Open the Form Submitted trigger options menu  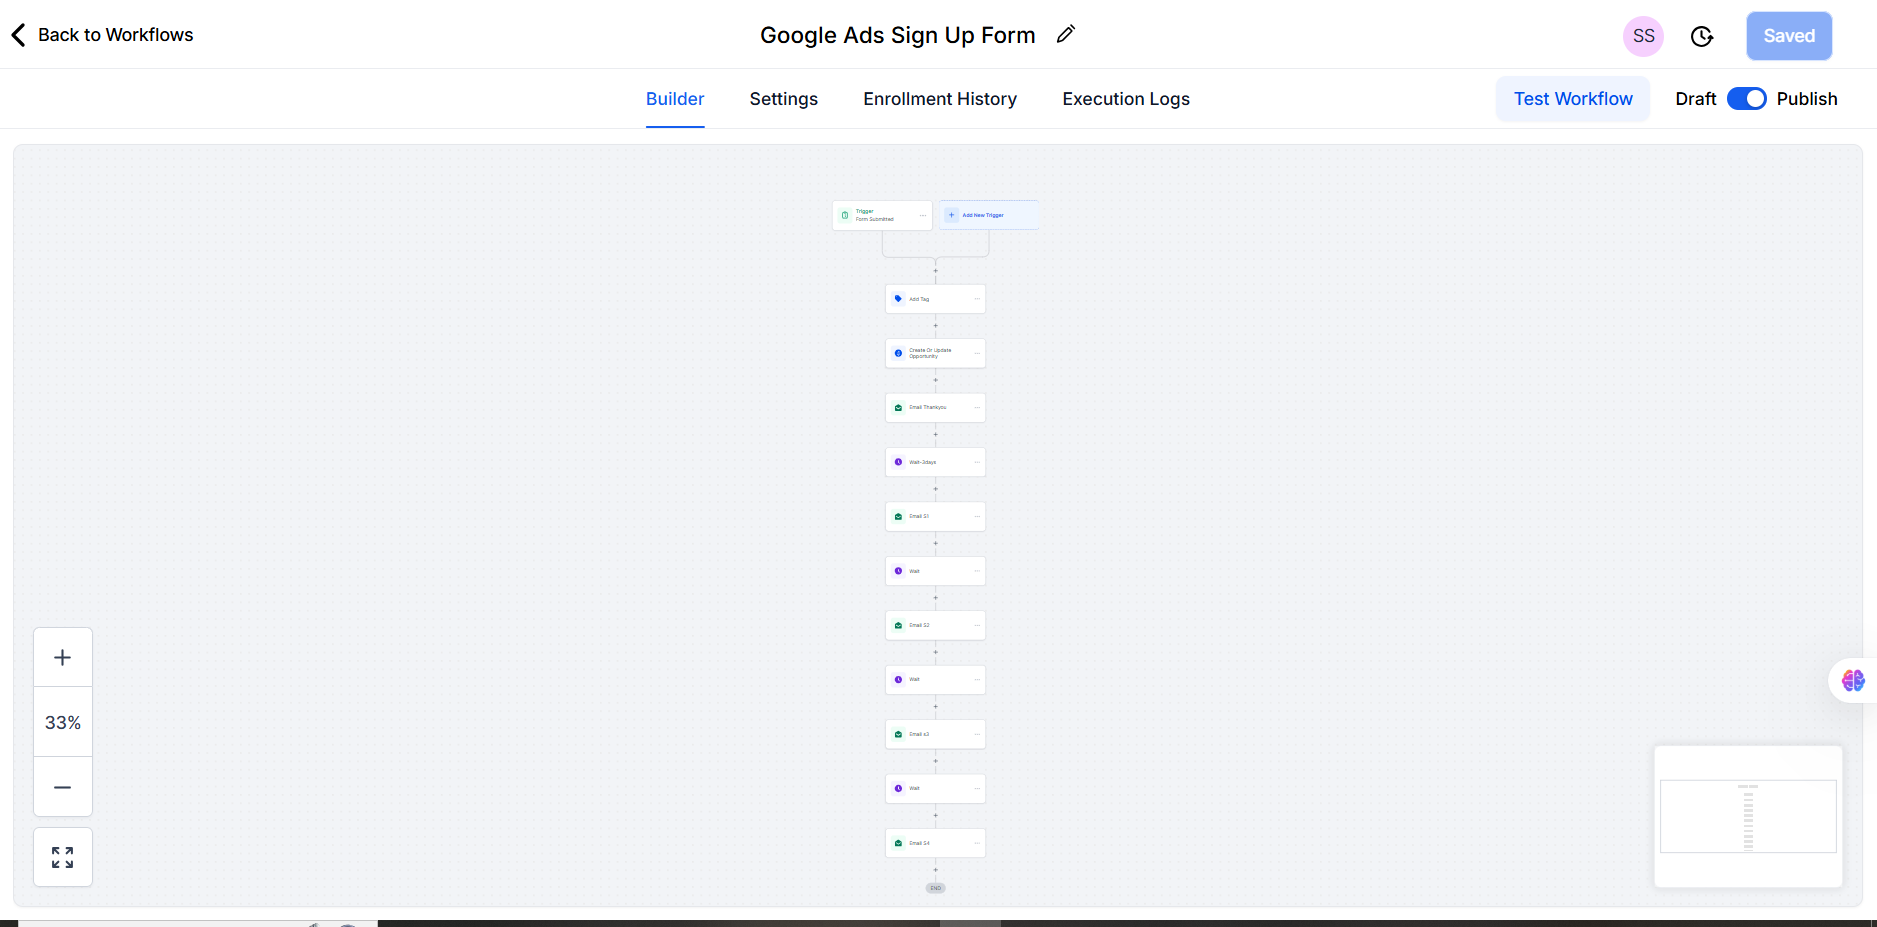click(923, 215)
